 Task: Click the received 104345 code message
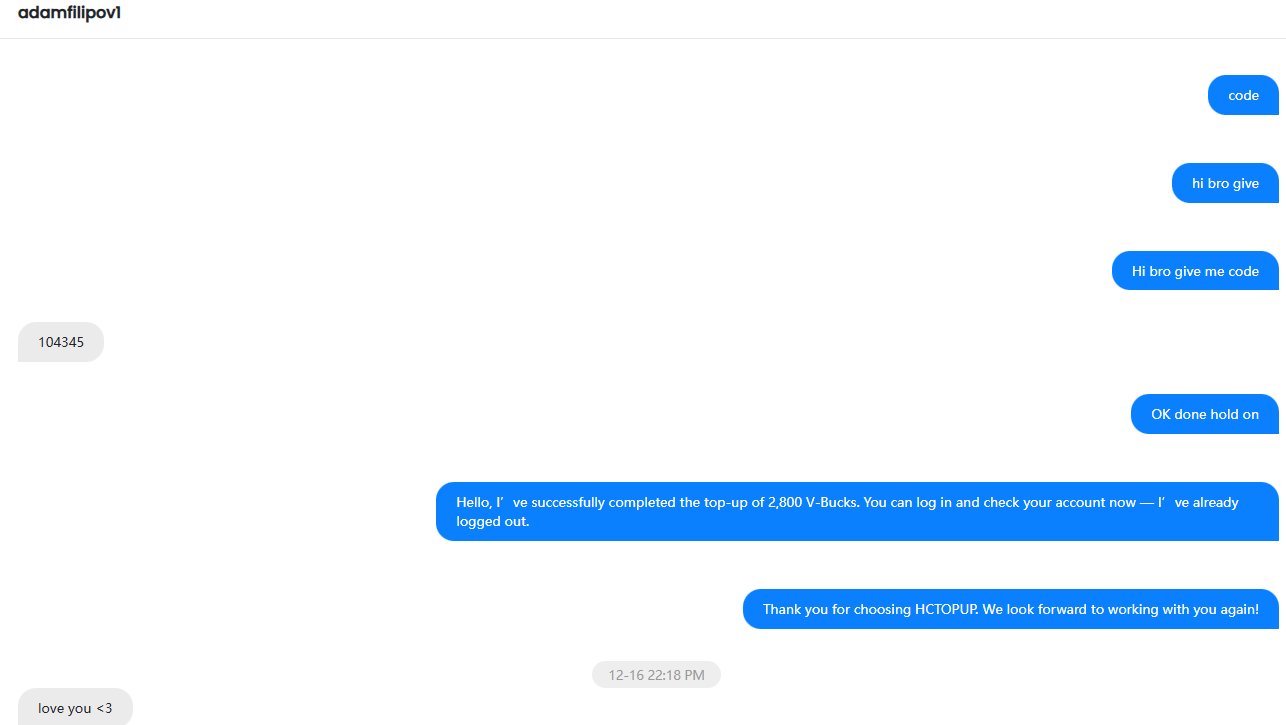pyautogui.click(x=61, y=342)
